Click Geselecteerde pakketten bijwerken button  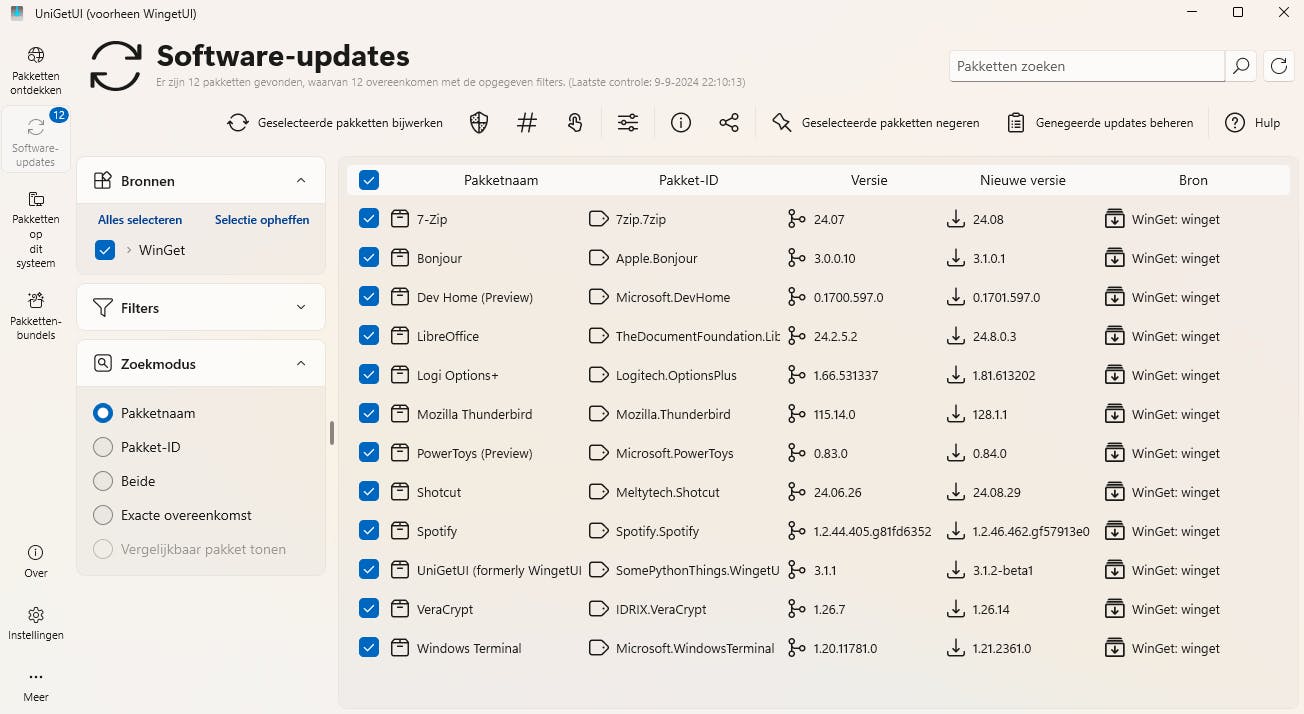[335, 123]
